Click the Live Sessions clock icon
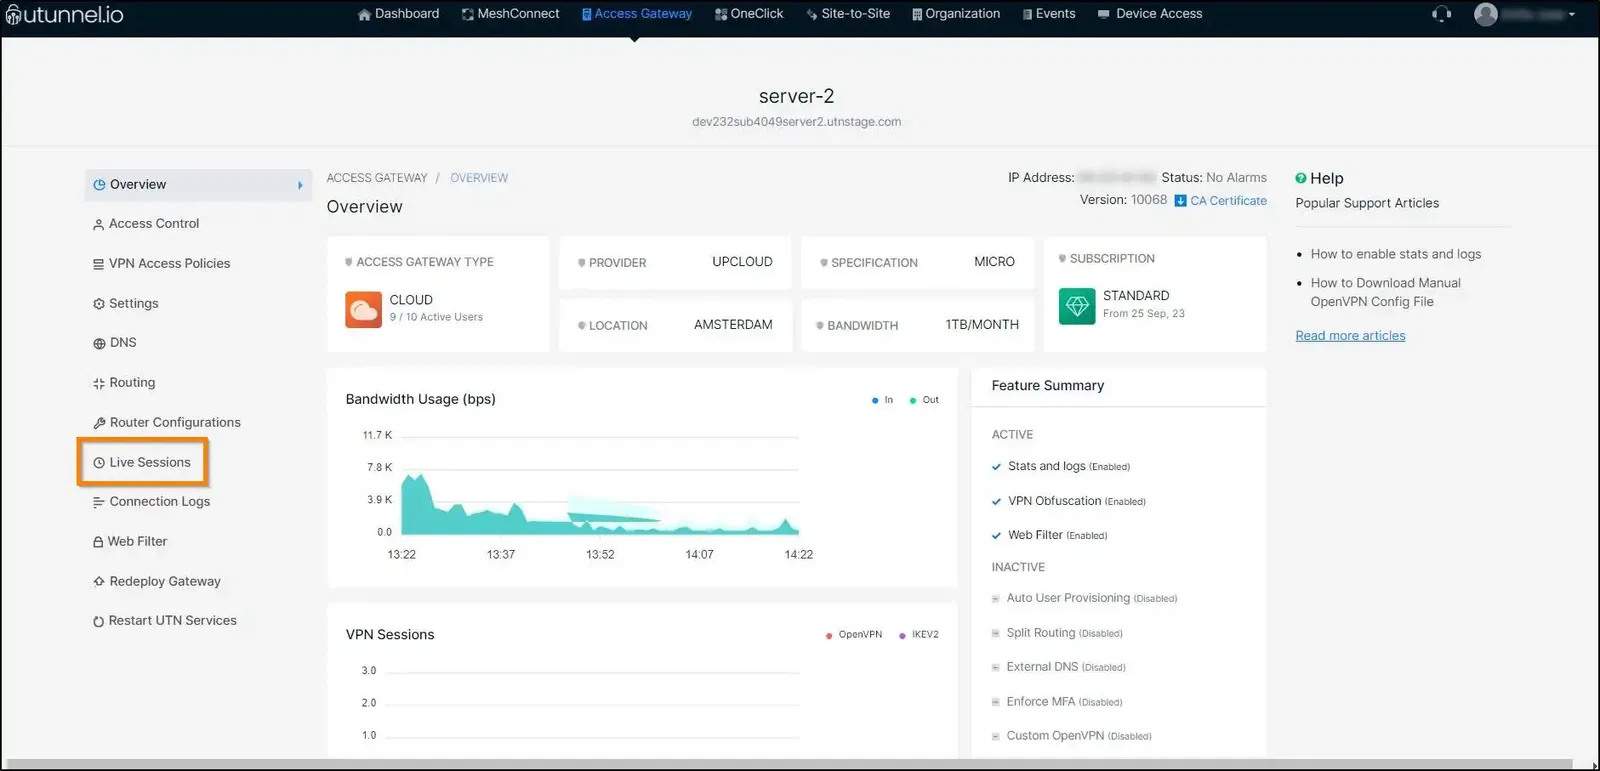1600x771 pixels. [x=99, y=463]
